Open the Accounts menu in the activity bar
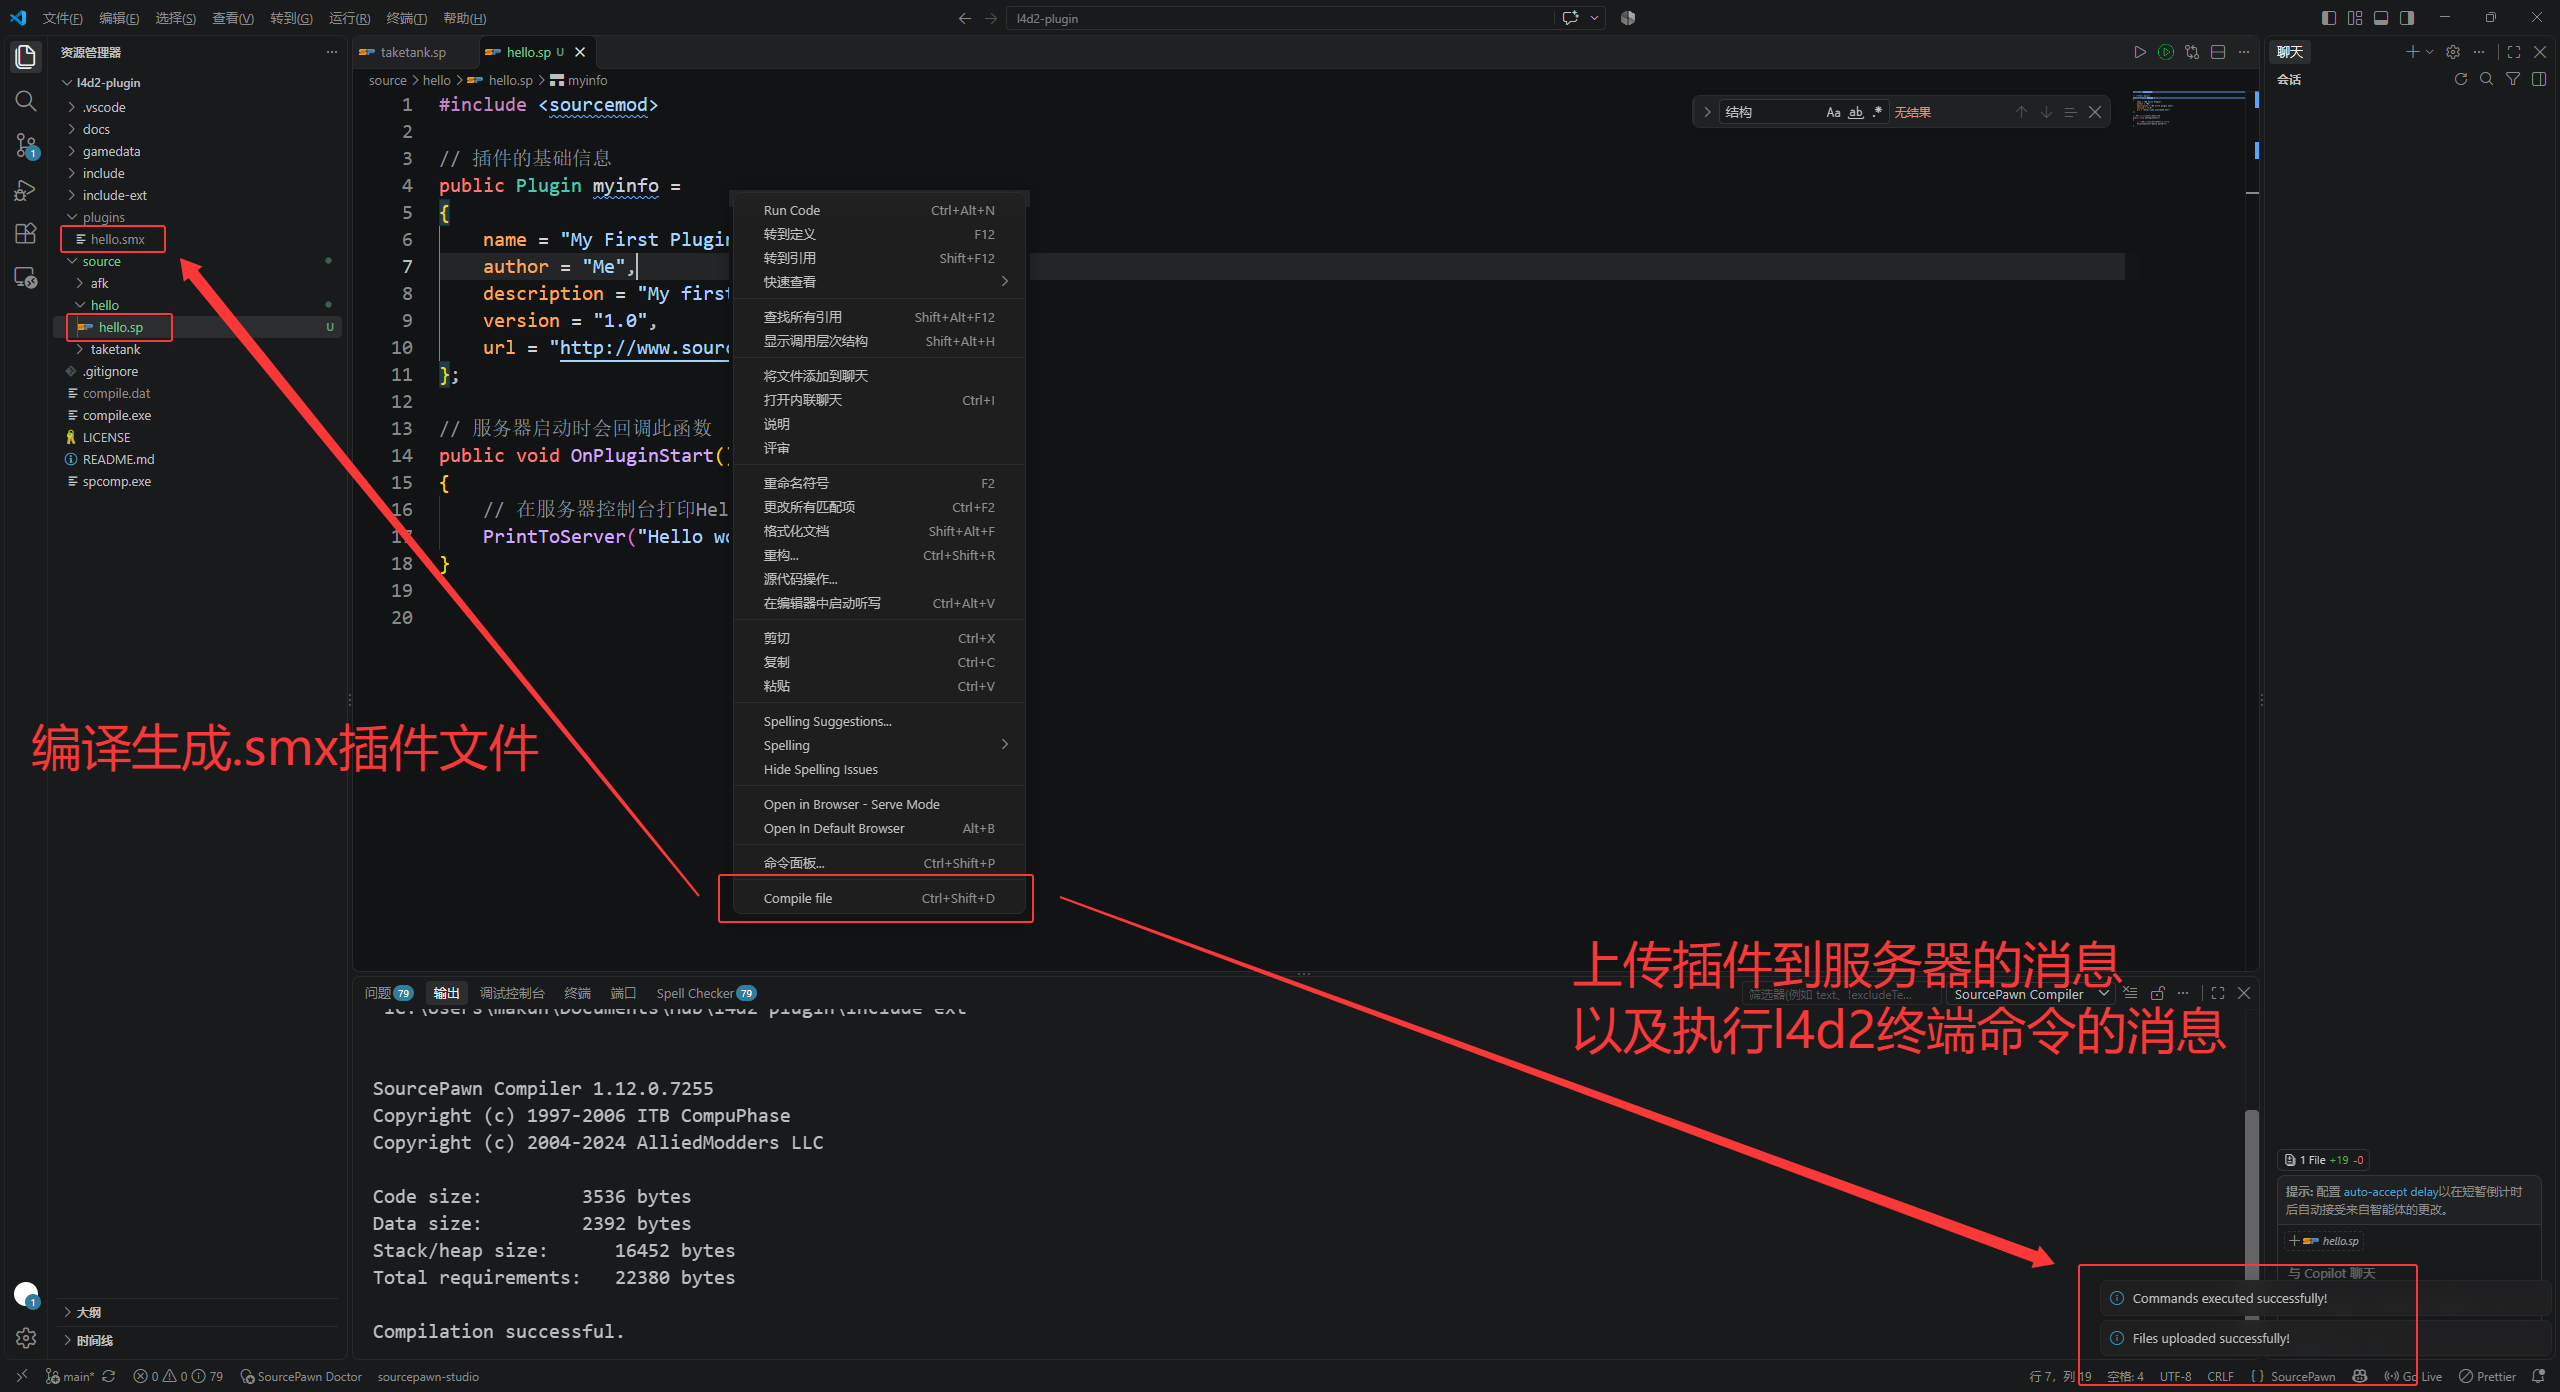 pos(26,1294)
